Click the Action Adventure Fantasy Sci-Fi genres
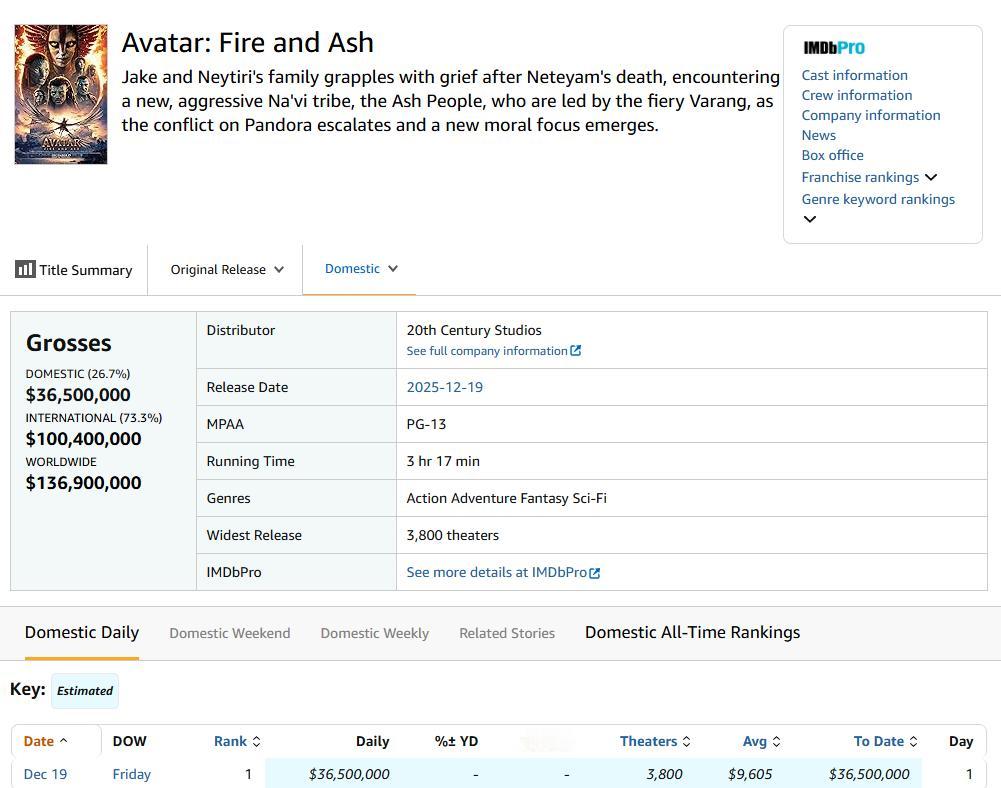This screenshot has height=788, width=1001. [506, 498]
